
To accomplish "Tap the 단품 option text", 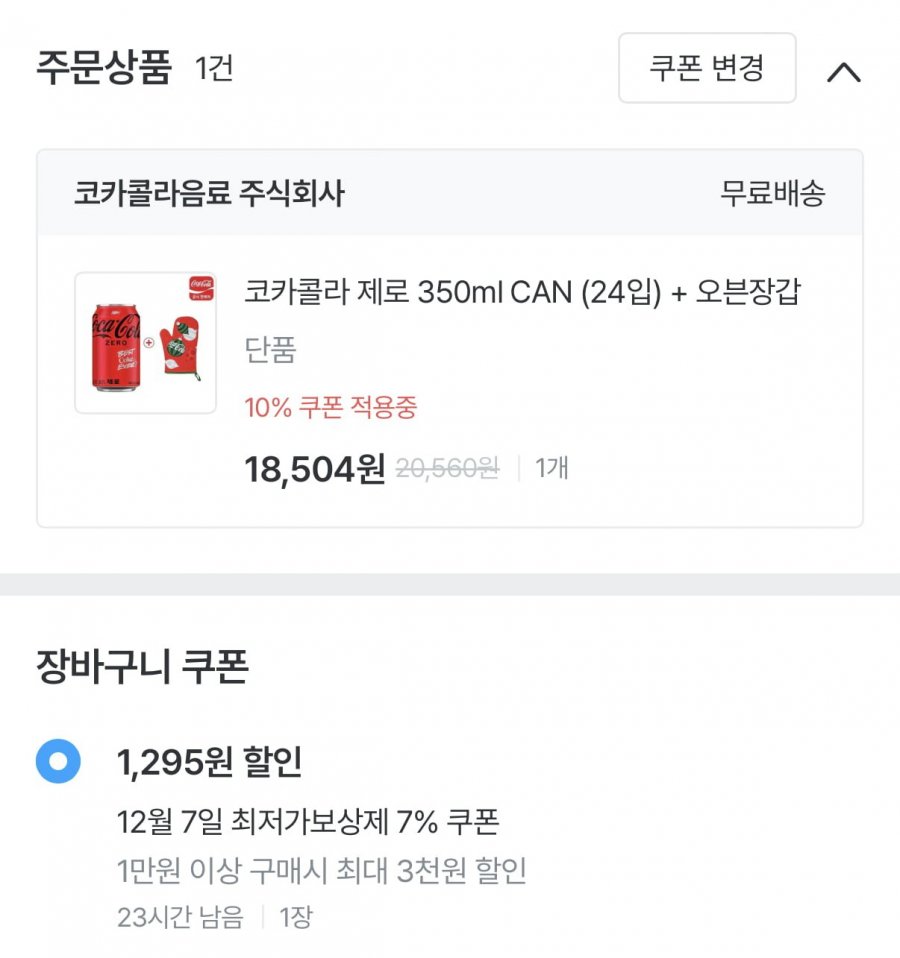I will [270, 350].
